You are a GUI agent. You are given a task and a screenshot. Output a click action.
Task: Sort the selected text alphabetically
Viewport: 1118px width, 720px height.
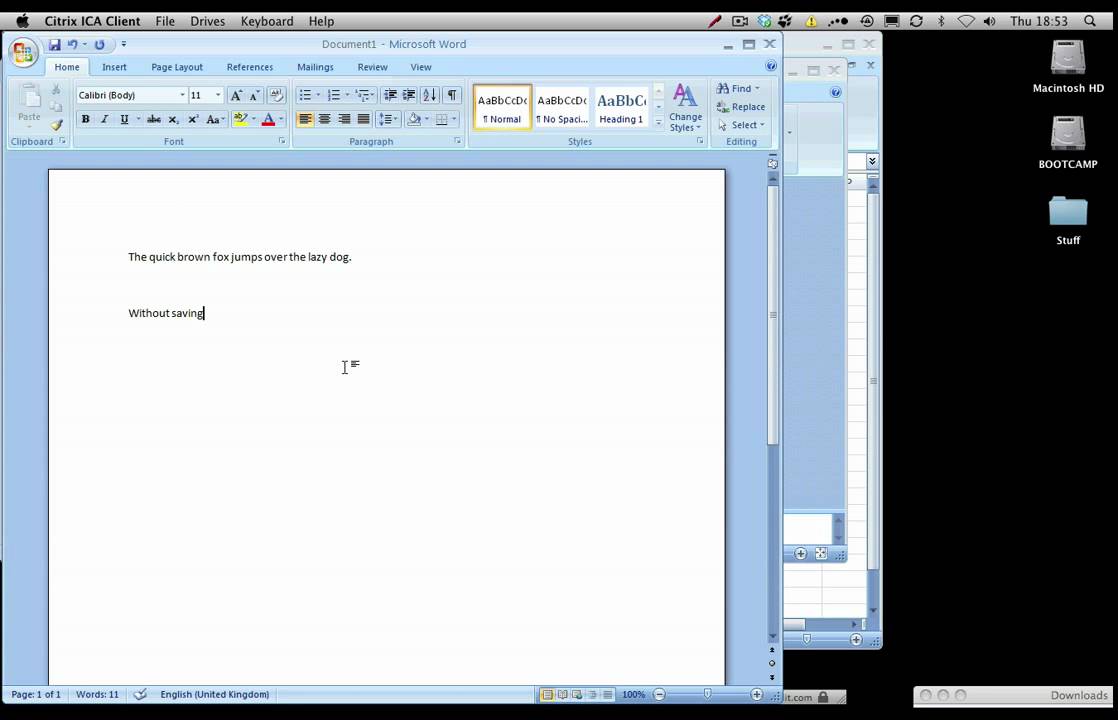430,95
